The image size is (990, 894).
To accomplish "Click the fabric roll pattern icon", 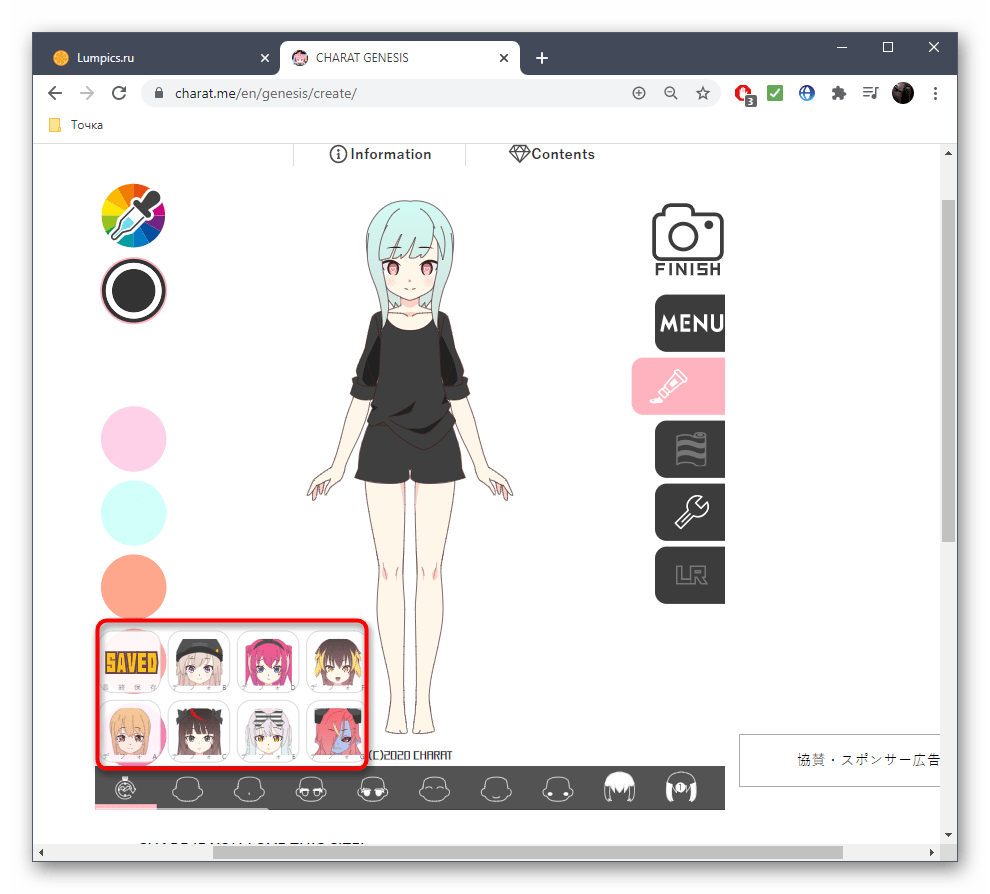I will point(689,449).
